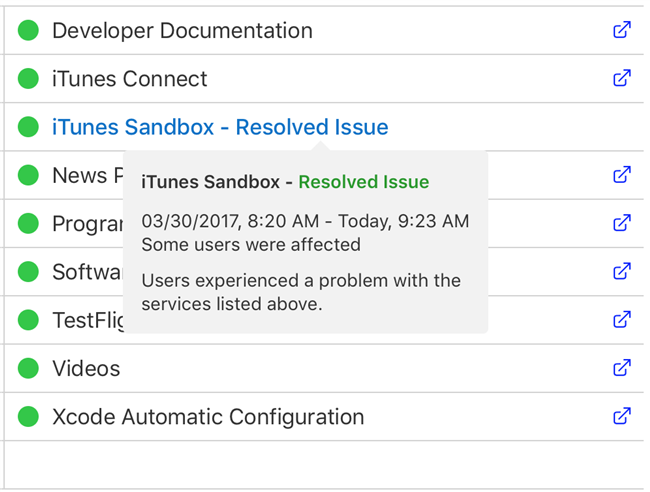Click green status dot beside iTunes Sandbox
The width and height of the screenshot is (650, 492).
point(28,127)
